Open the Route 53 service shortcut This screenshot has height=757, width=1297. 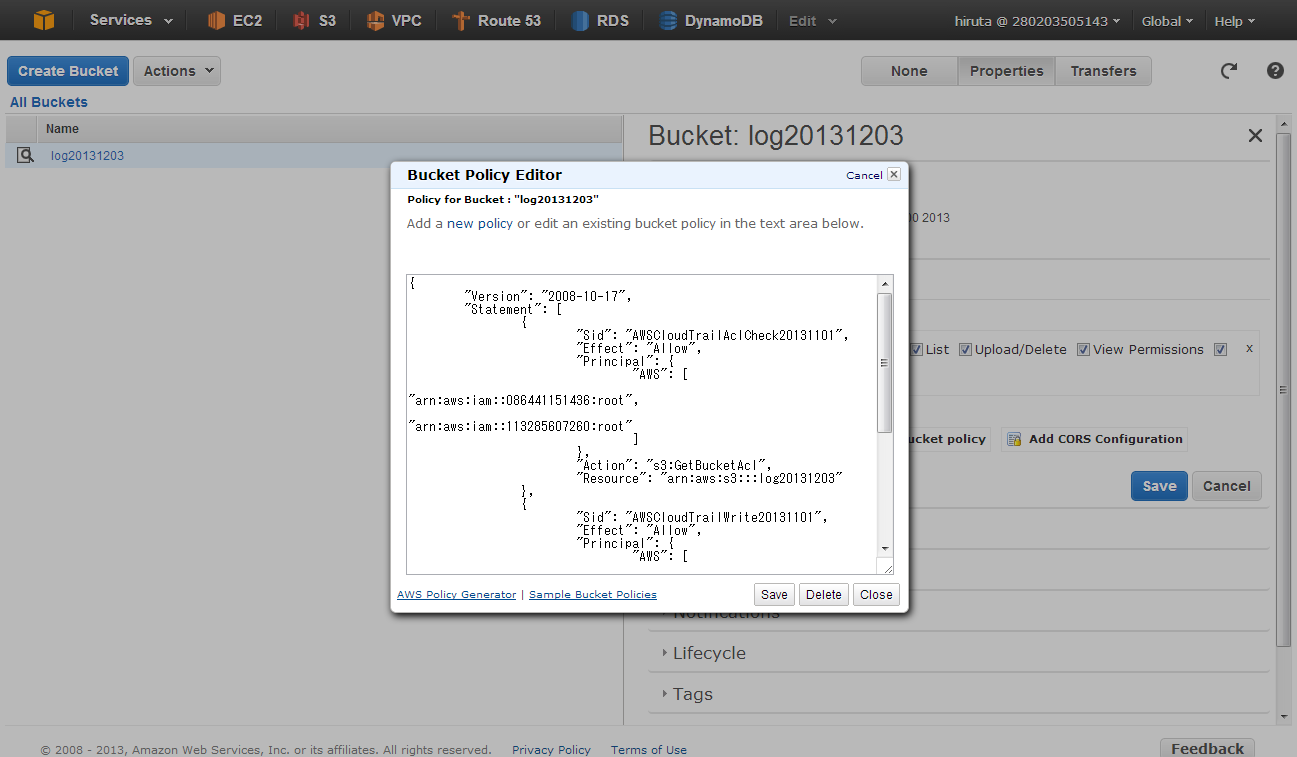pos(496,20)
